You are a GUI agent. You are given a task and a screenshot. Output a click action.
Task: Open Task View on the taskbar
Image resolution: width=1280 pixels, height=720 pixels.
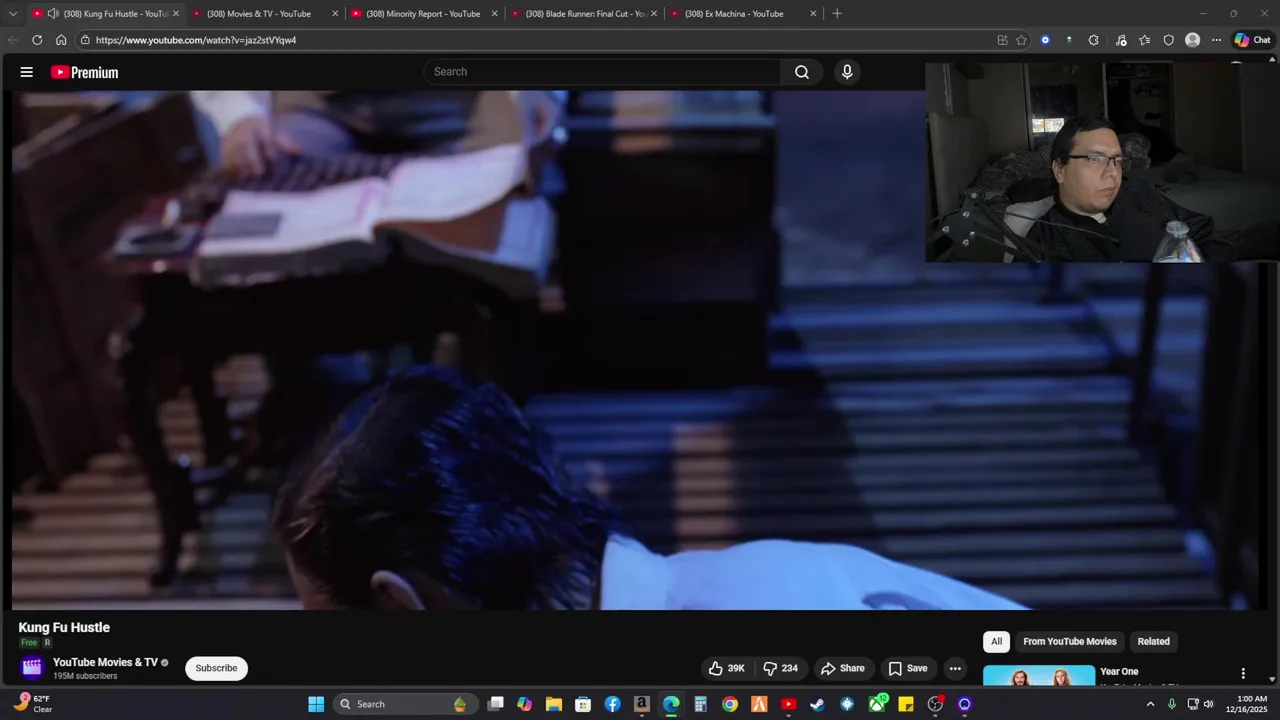[495, 704]
